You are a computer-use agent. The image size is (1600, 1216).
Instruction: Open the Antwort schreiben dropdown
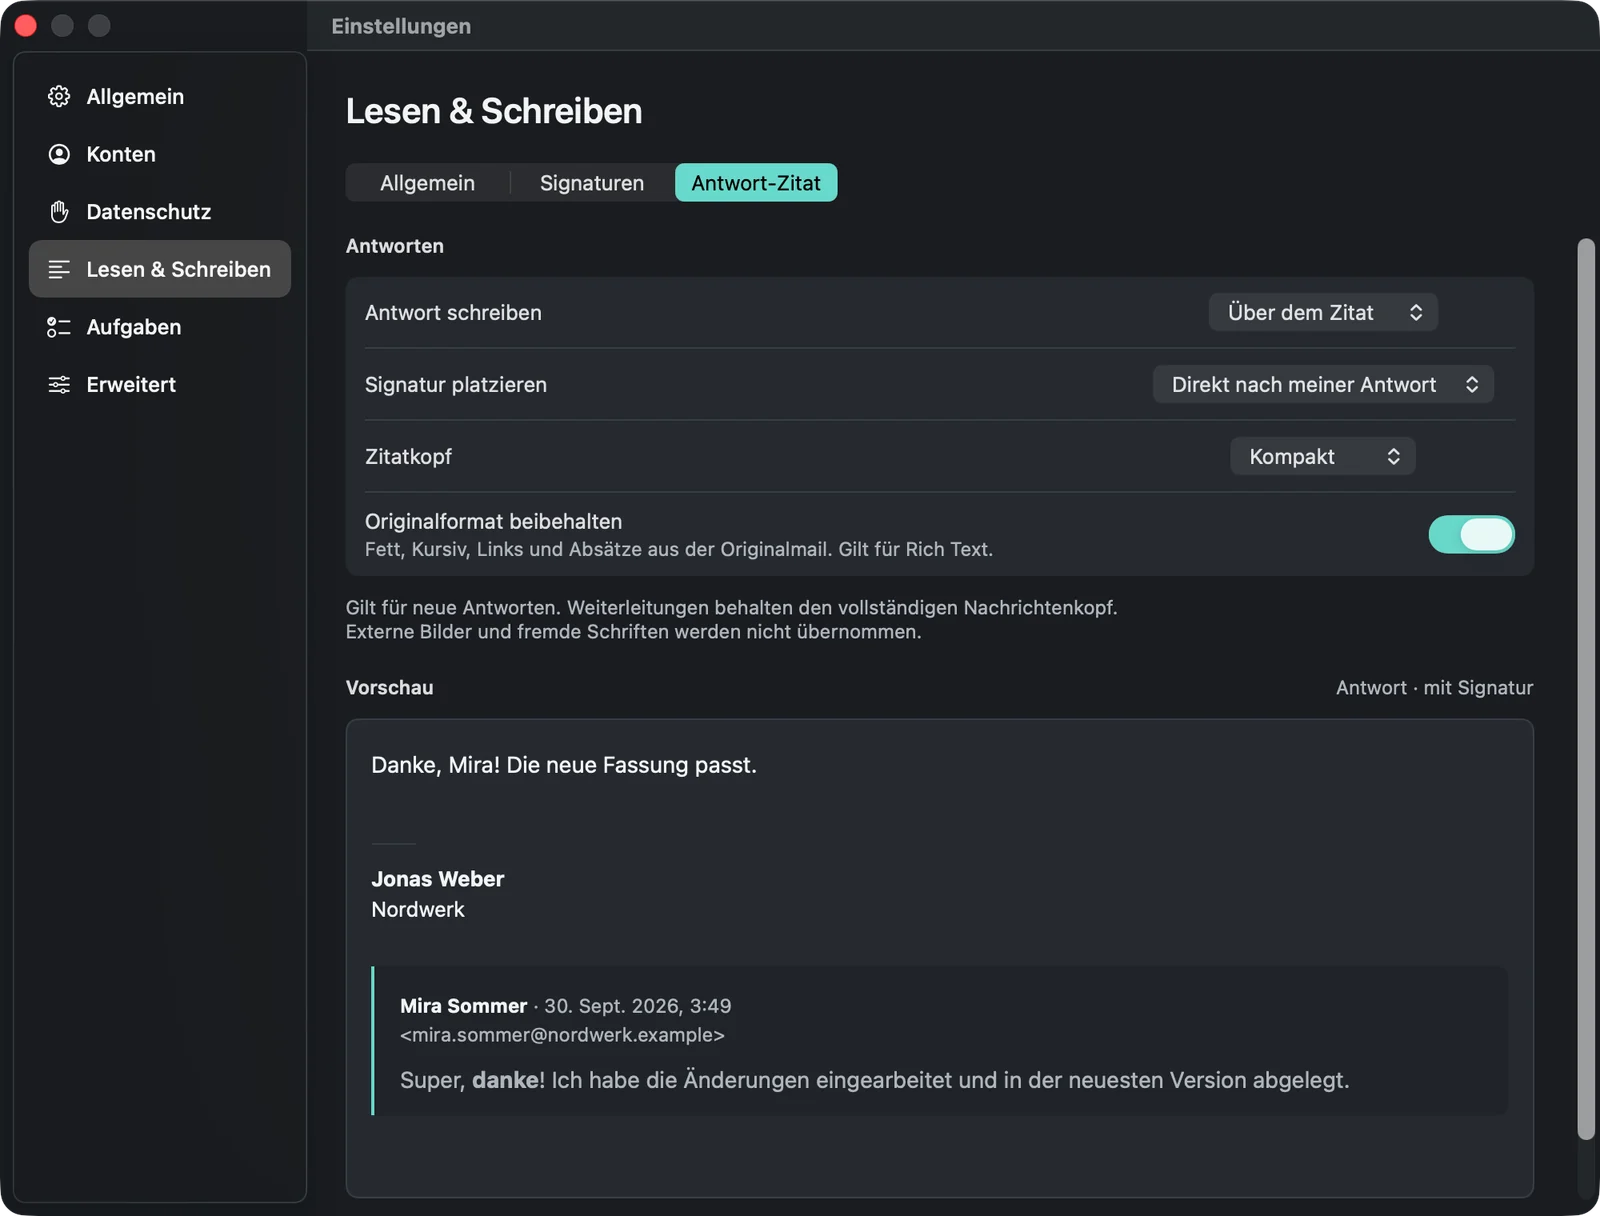(1323, 312)
